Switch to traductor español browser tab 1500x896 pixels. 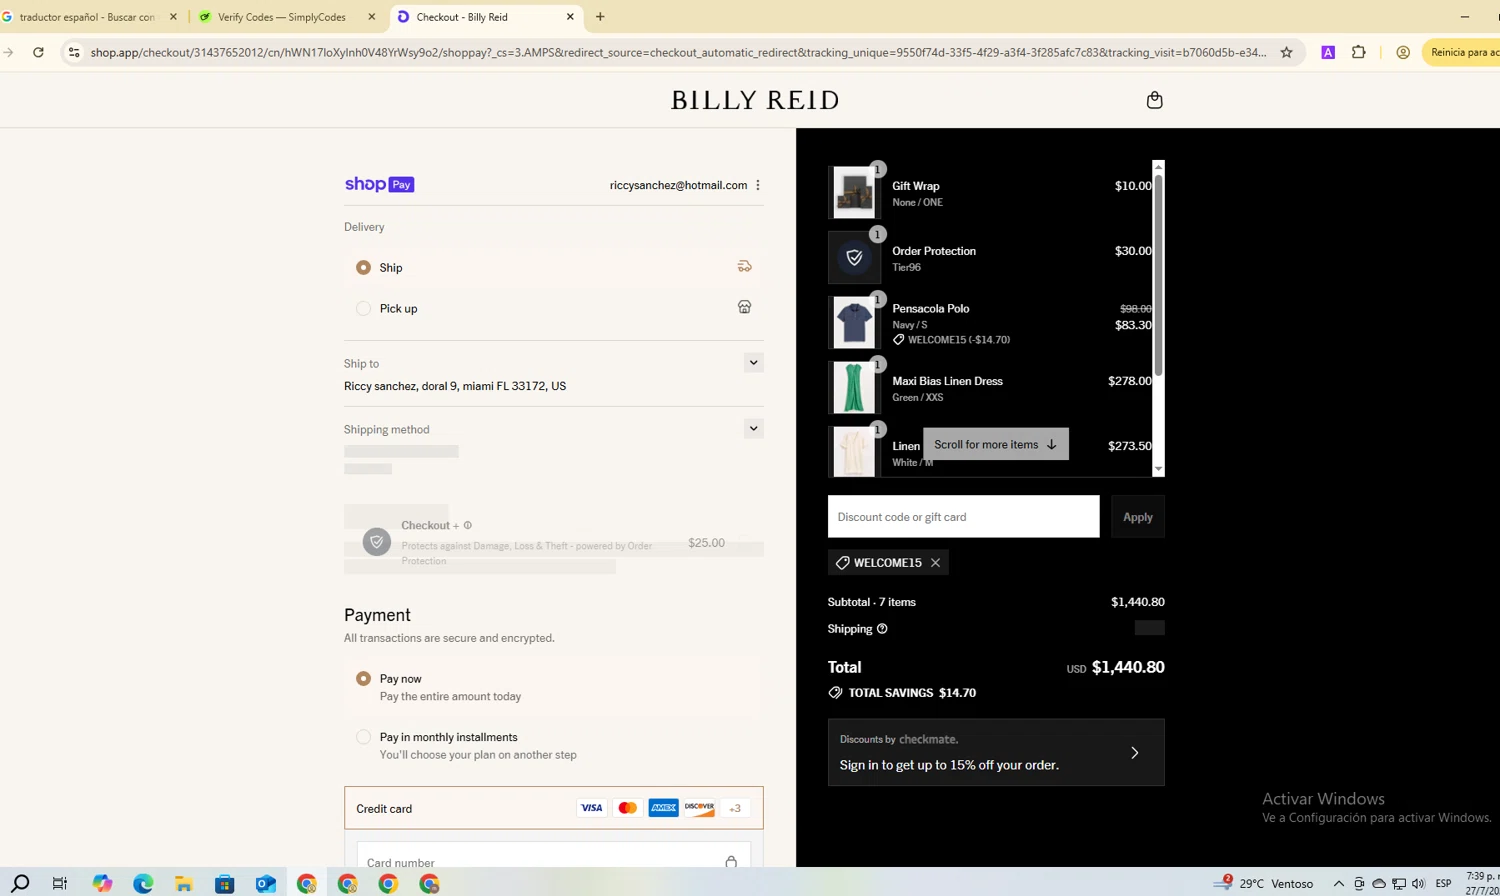90,17
